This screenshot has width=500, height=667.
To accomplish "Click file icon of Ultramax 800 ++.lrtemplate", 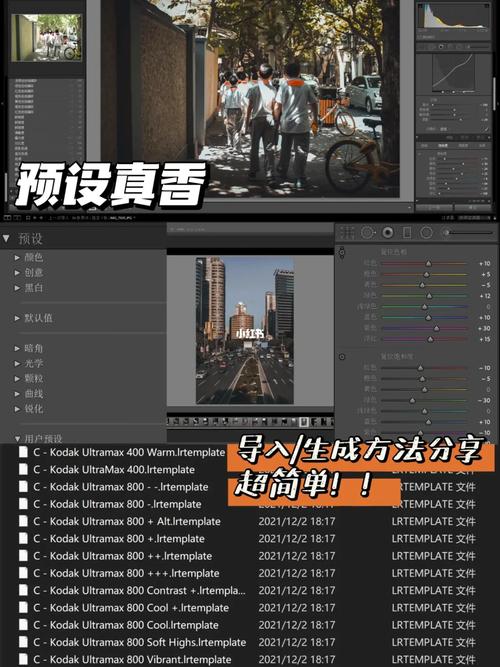I will [x=24, y=556].
